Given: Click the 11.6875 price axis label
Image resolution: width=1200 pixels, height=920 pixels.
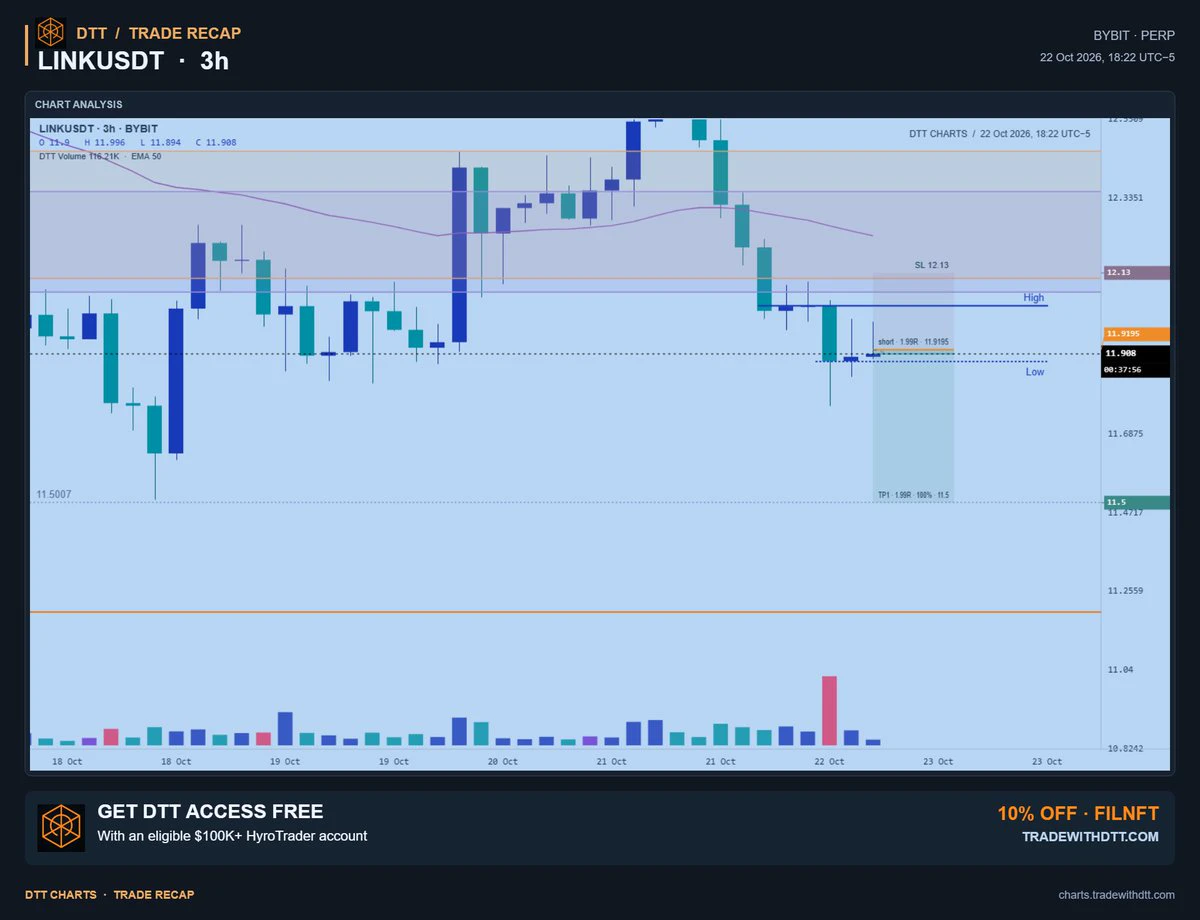Looking at the screenshot, I should pos(1124,434).
